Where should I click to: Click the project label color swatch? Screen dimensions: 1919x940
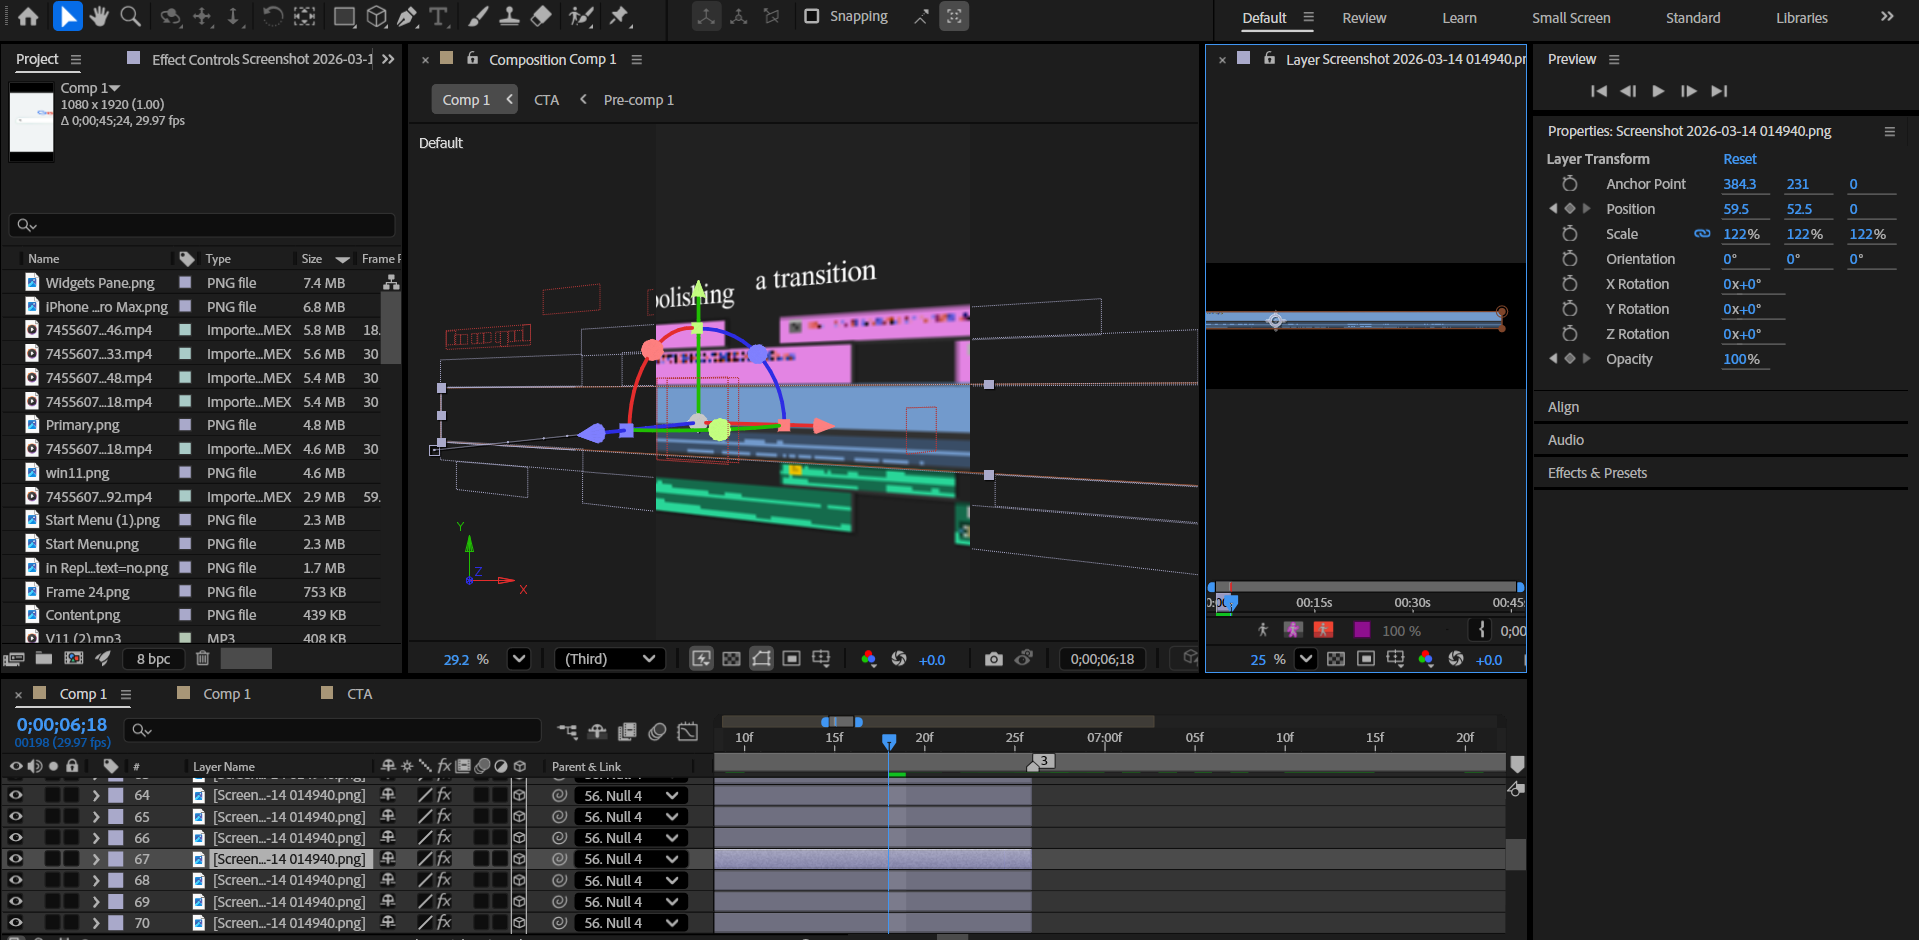[x=246, y=658]
